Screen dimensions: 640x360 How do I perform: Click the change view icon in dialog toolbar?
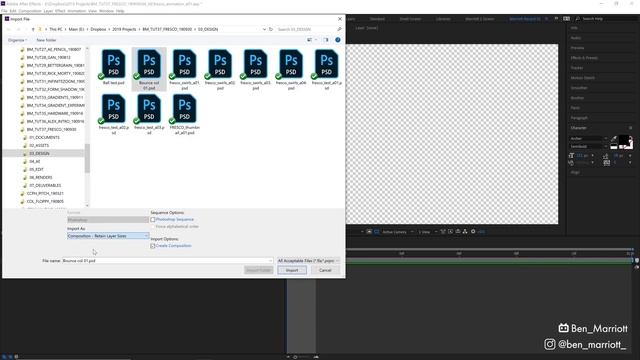(309, 40)
